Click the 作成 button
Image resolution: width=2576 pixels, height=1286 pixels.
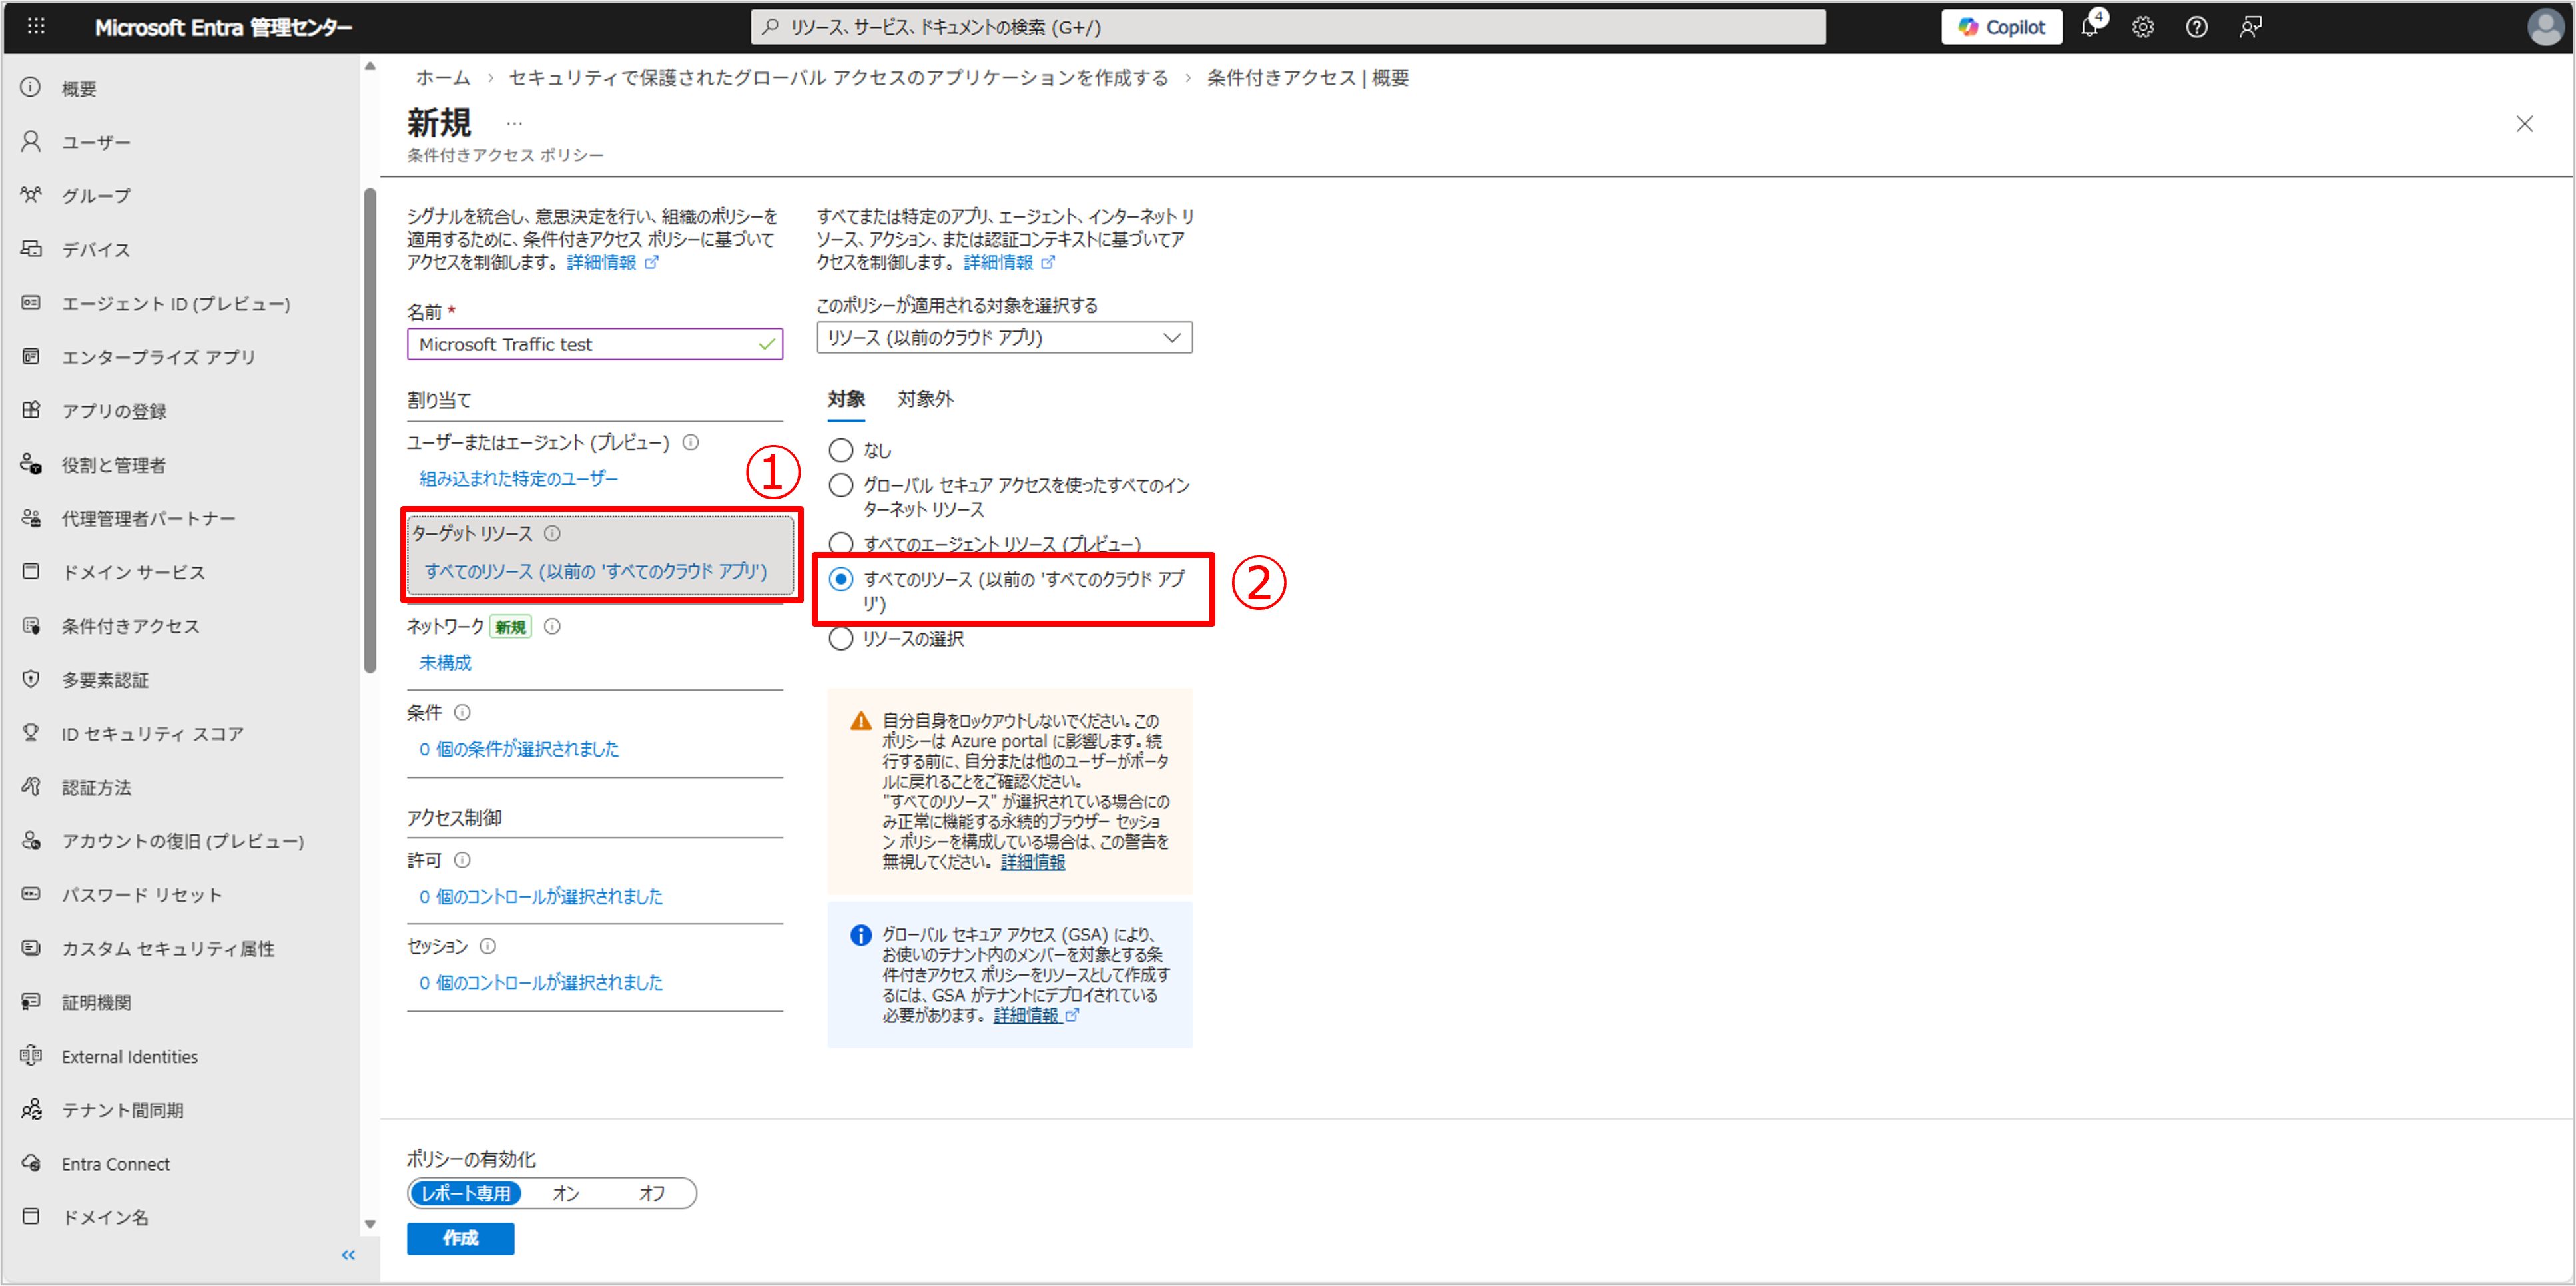pos(460,1238)
